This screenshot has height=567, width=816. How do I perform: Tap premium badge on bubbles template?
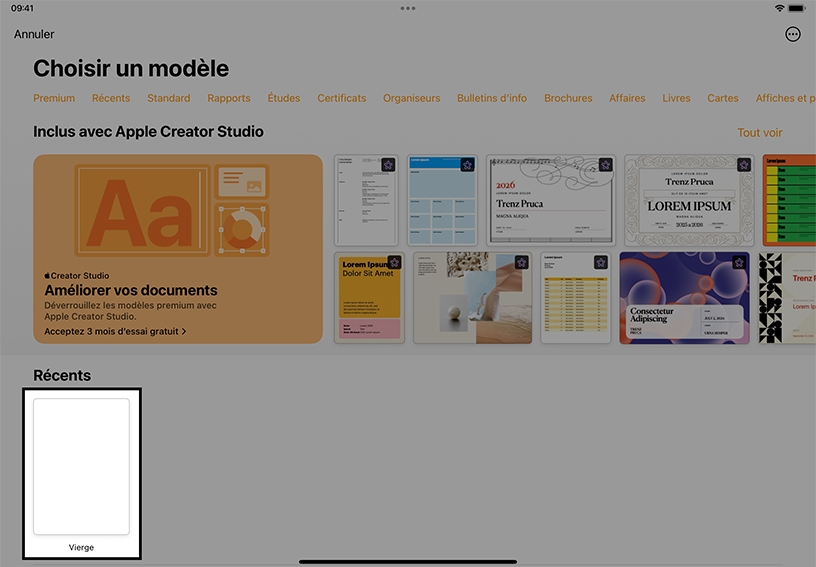coord(739,262)
